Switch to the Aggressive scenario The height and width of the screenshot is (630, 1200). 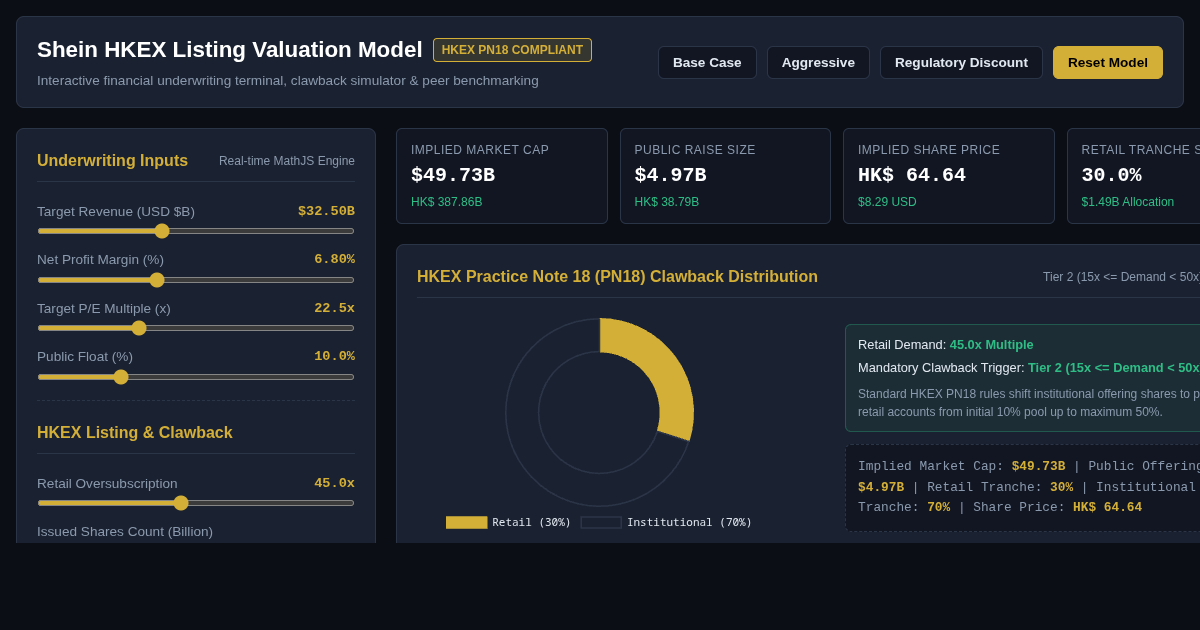pos(818,62)
